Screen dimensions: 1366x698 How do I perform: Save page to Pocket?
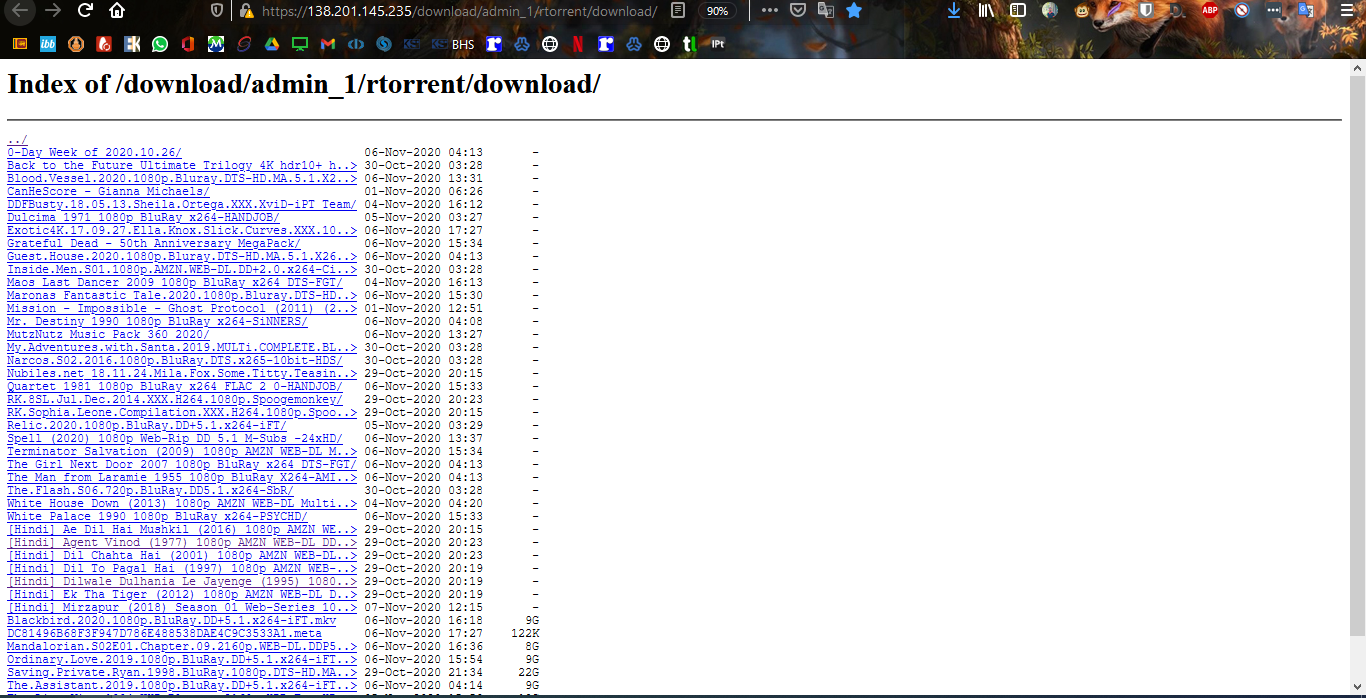[x=797, y=11]
